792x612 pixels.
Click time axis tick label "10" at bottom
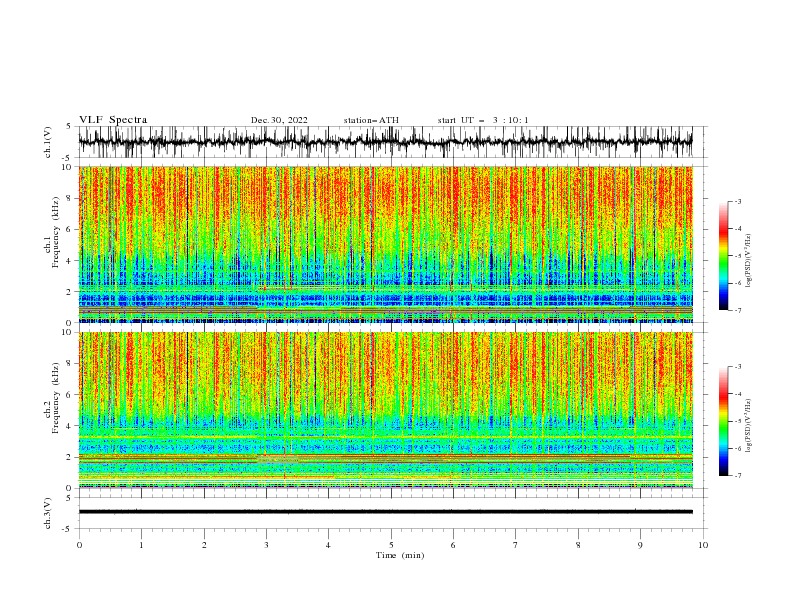pyautogui.click(x=703, y=545)
